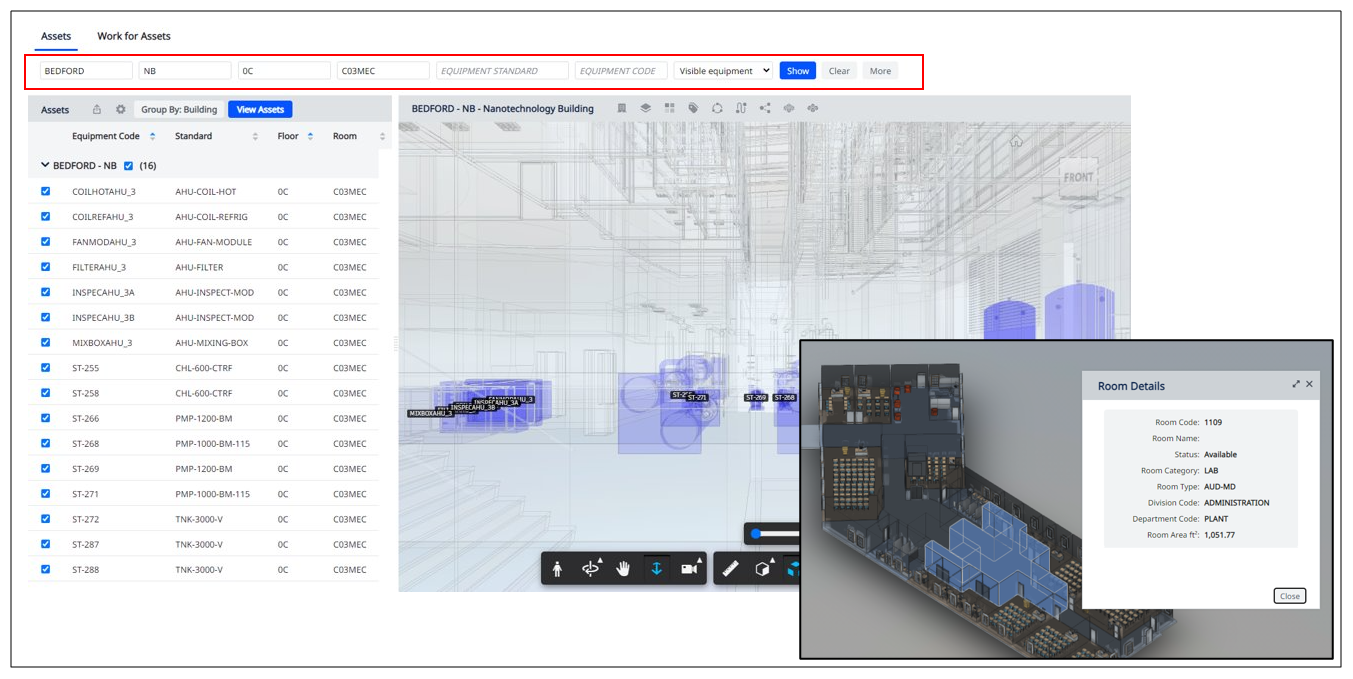1353x679 pixels.
Task: Select the measure ruler tool
Action: (x=731, y=569)
